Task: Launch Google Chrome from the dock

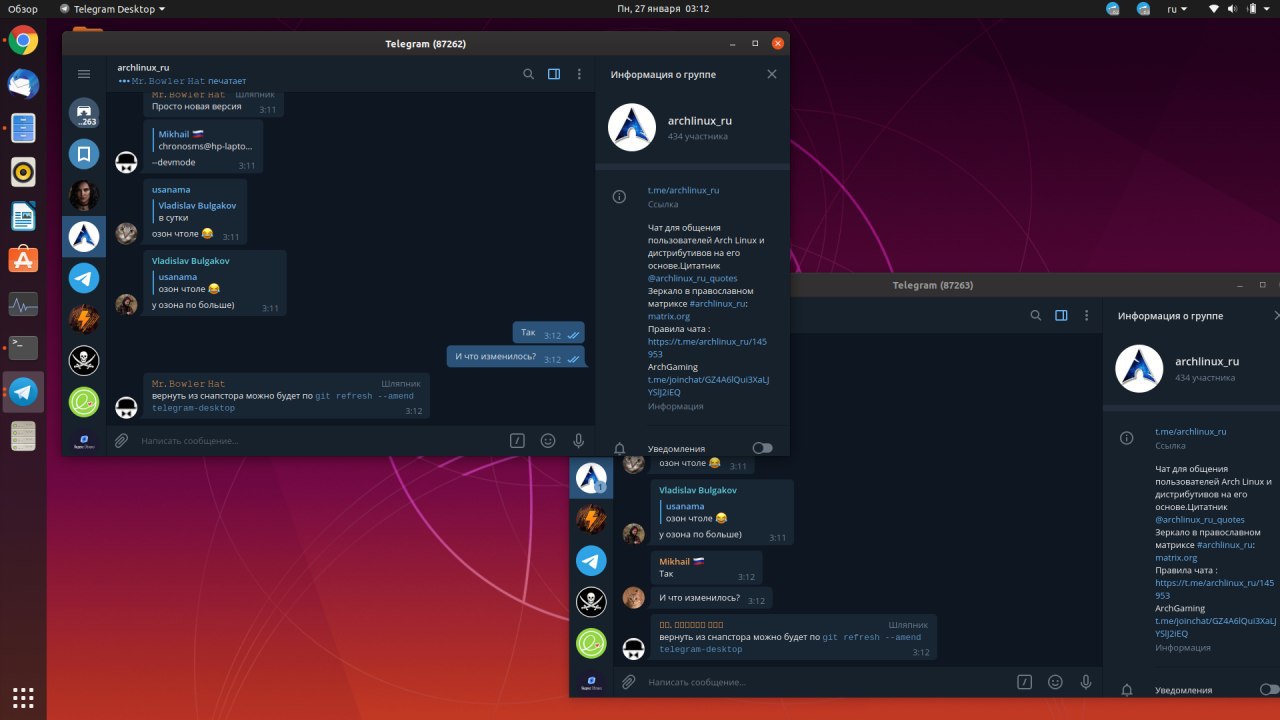Action: pos(23,41)
